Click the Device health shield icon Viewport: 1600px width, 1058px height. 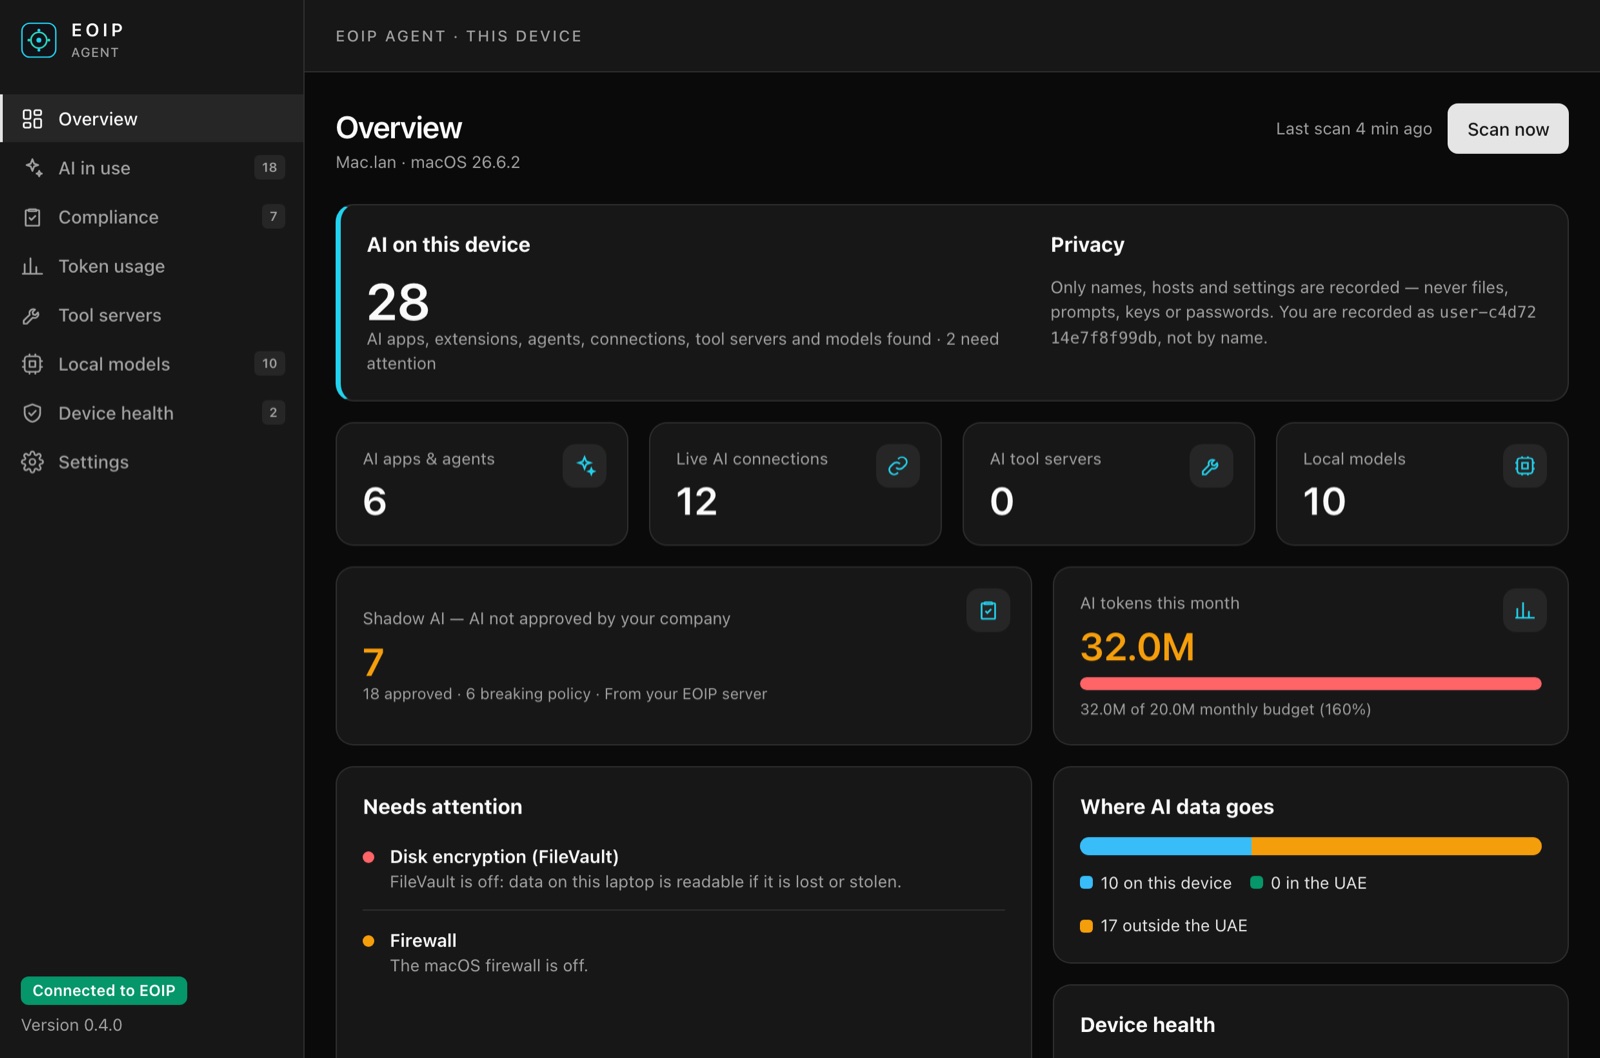[32, 413]
